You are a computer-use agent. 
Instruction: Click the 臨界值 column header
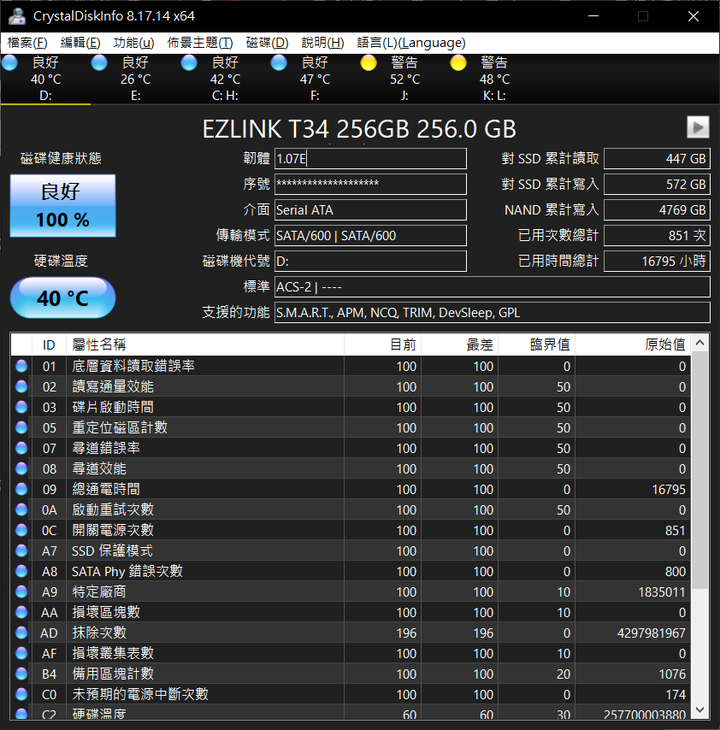tap(537, 345)
